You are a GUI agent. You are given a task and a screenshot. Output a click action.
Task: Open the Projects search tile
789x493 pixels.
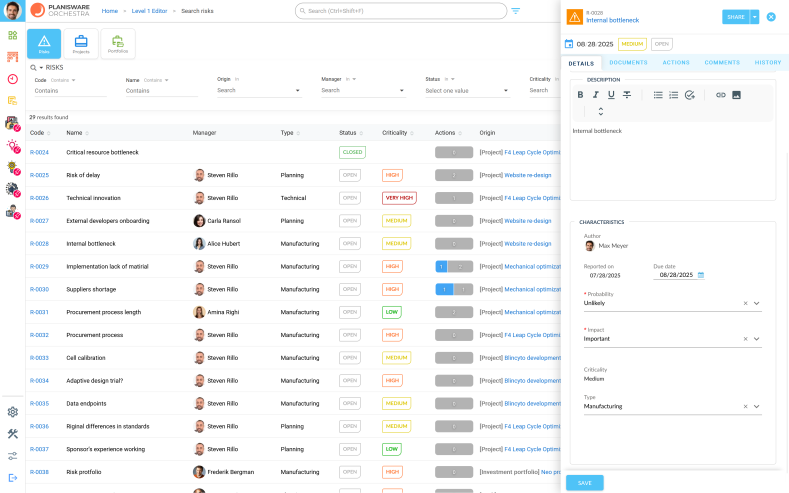tap(81, 43)
